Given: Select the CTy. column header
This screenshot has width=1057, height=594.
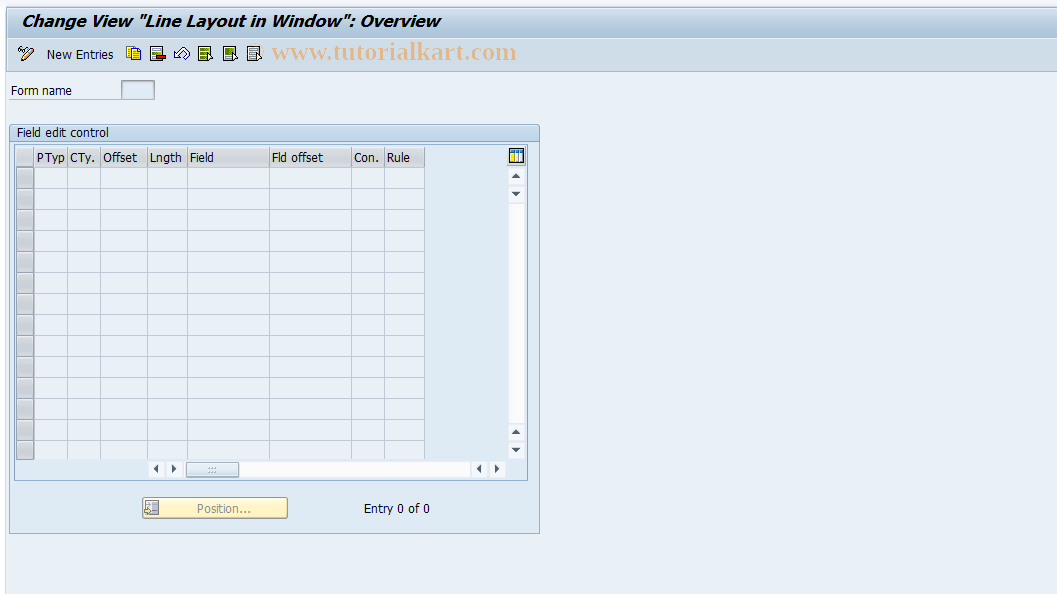Looking at the screenshot, I should (84, 158).
